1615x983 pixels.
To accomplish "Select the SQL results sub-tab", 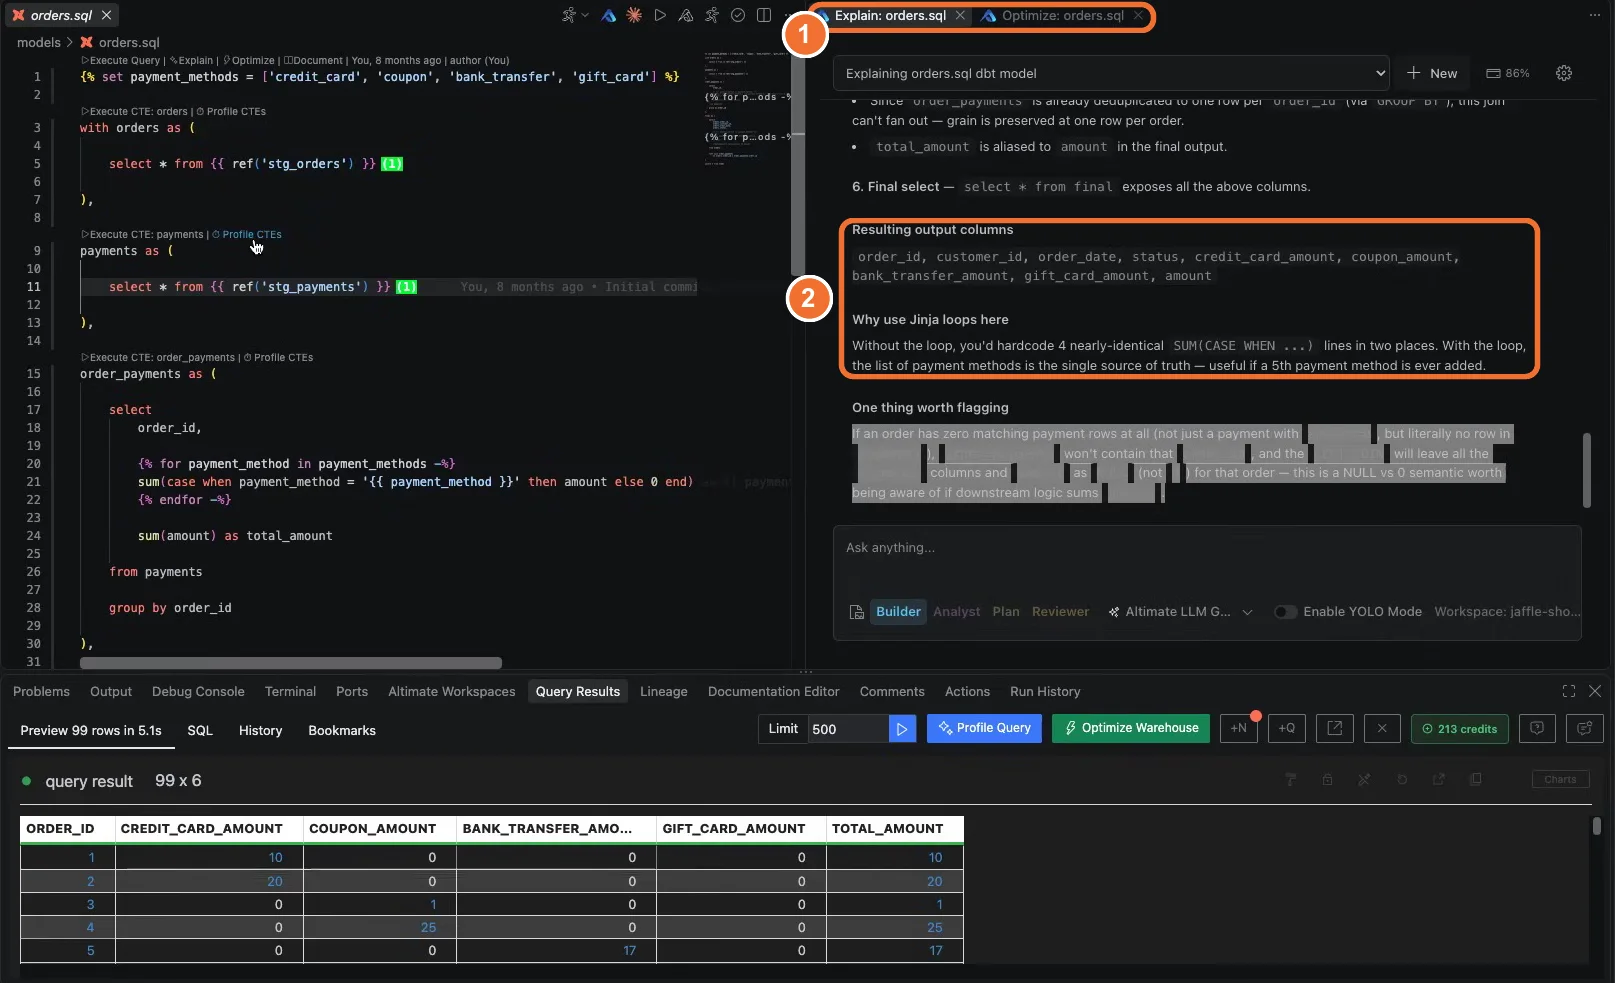I will click(x=200, y=730).
